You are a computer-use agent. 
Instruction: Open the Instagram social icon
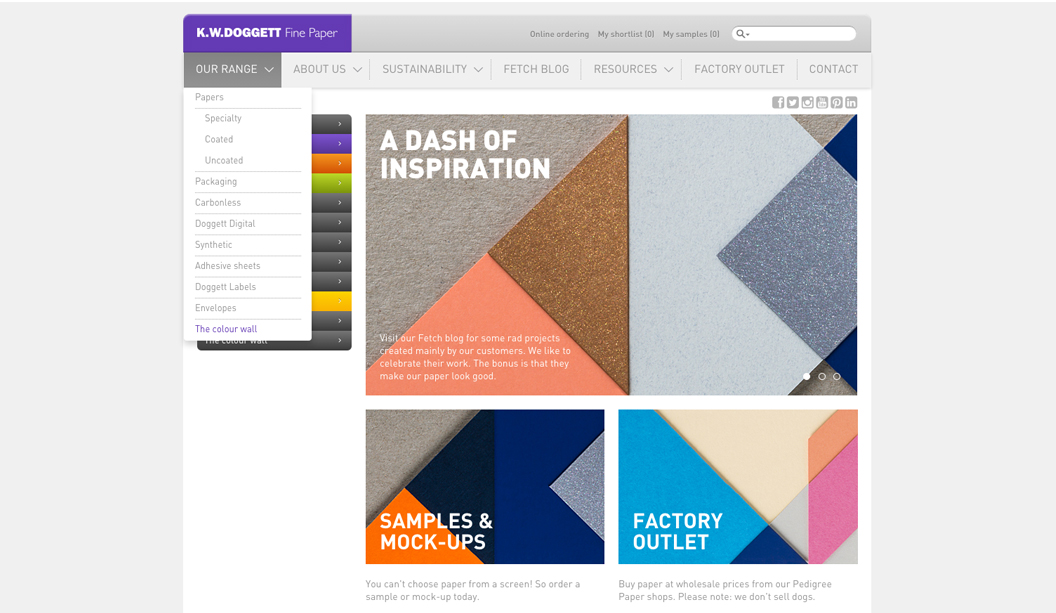click(x=807, y=102)
